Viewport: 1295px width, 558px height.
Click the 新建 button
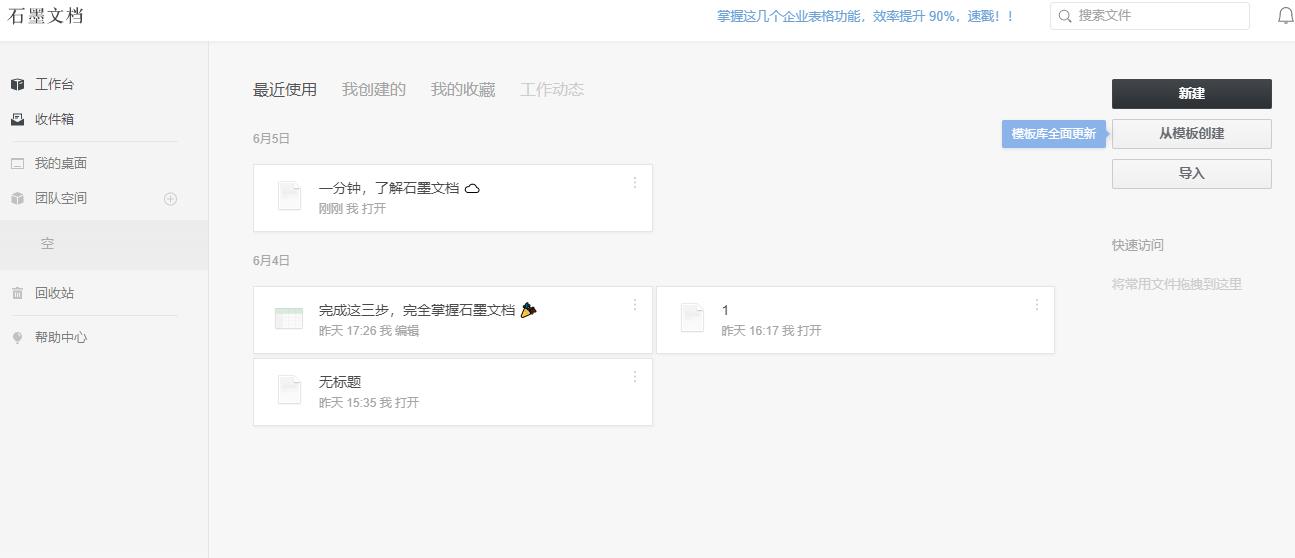pos(1191,94)
